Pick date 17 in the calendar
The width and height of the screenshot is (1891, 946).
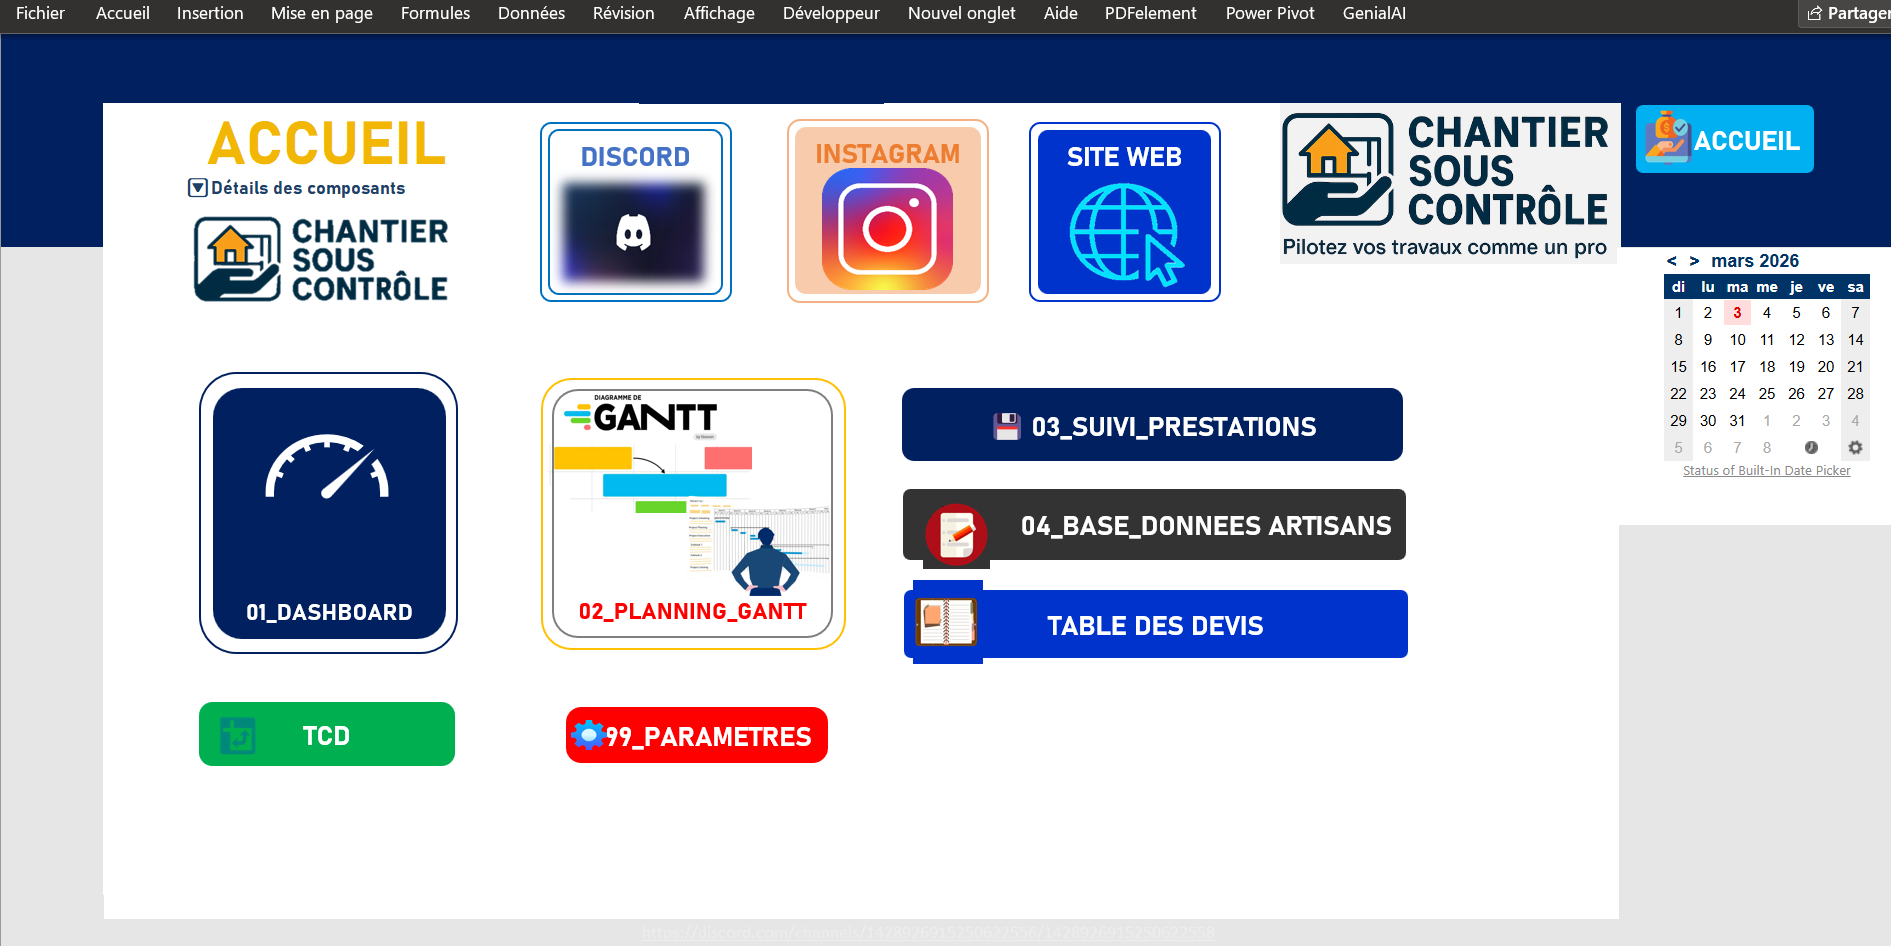[x=1737, y=367]
